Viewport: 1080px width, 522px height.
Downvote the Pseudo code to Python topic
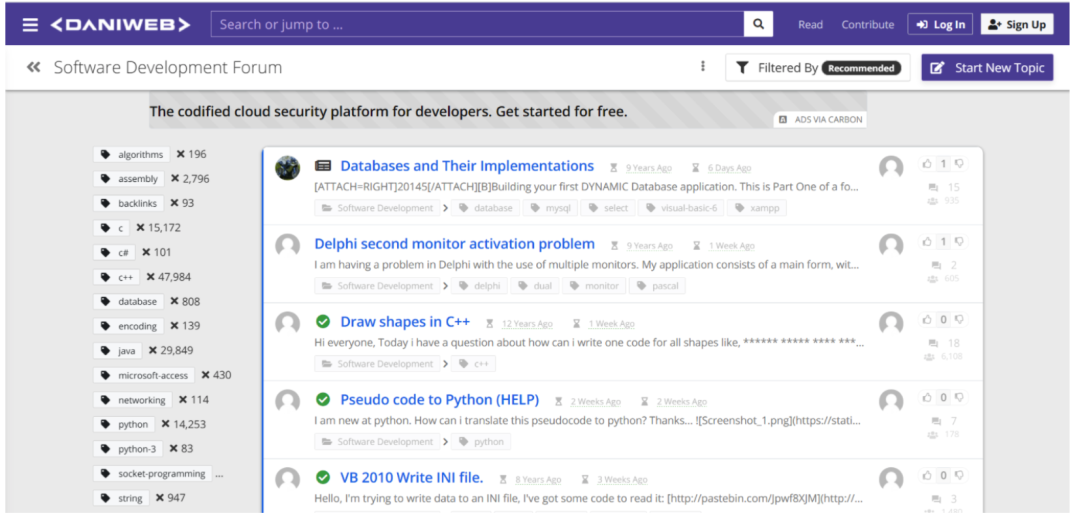959,397
